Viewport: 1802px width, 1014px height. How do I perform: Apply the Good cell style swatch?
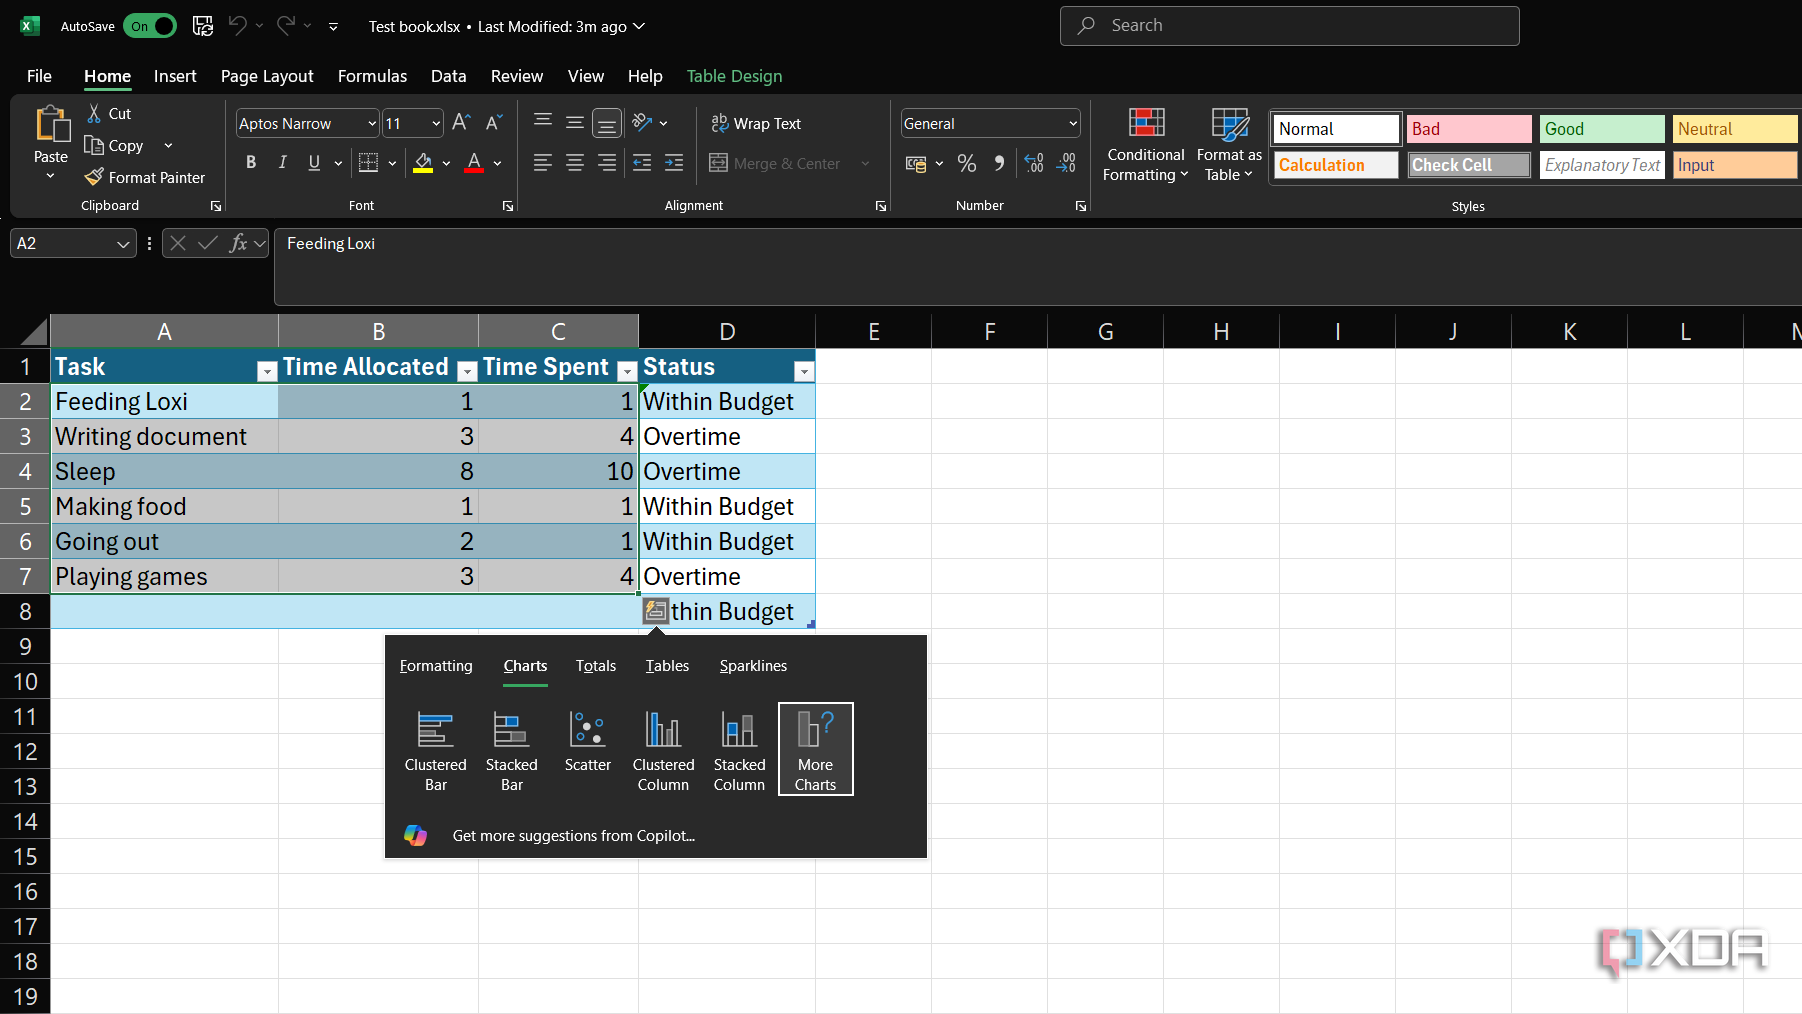1602,129
